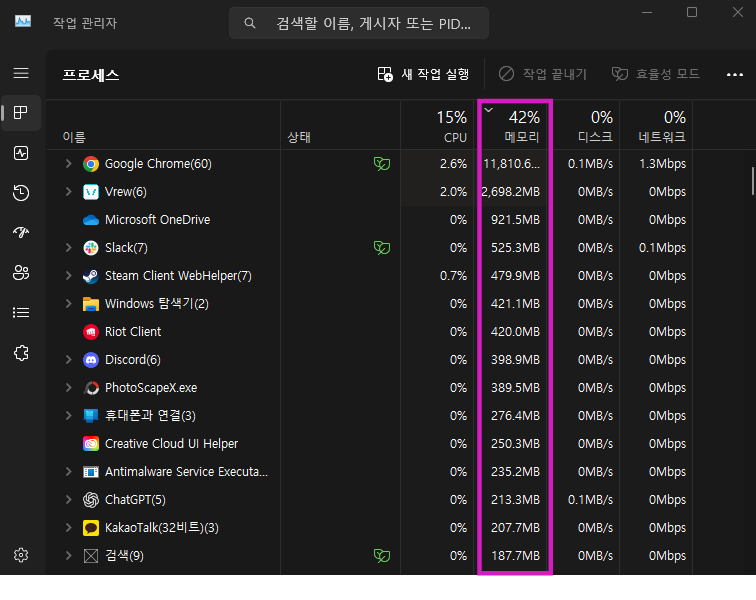Click the 검색 process icon
Screen dimensions: 756x600
point(91,556)
